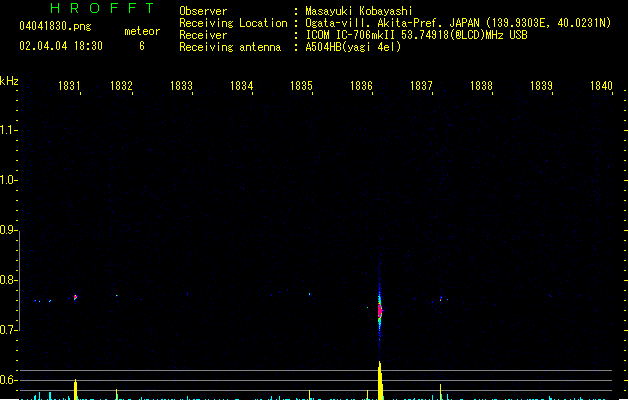629x400 pixels.
Task: Click the 1832 time axis label
Action: 121,86
